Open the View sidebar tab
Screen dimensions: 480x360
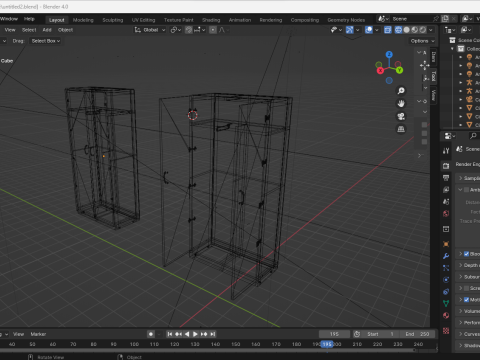pos(433,94)
